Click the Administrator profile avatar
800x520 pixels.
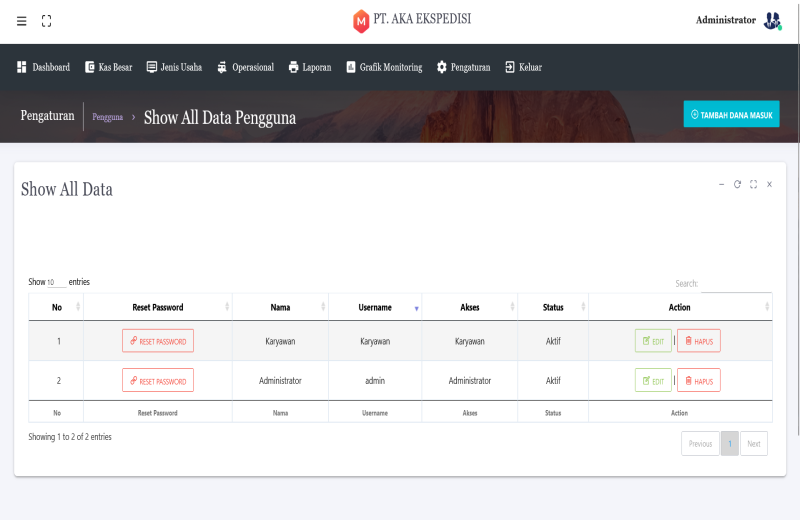tap(772, 21)
